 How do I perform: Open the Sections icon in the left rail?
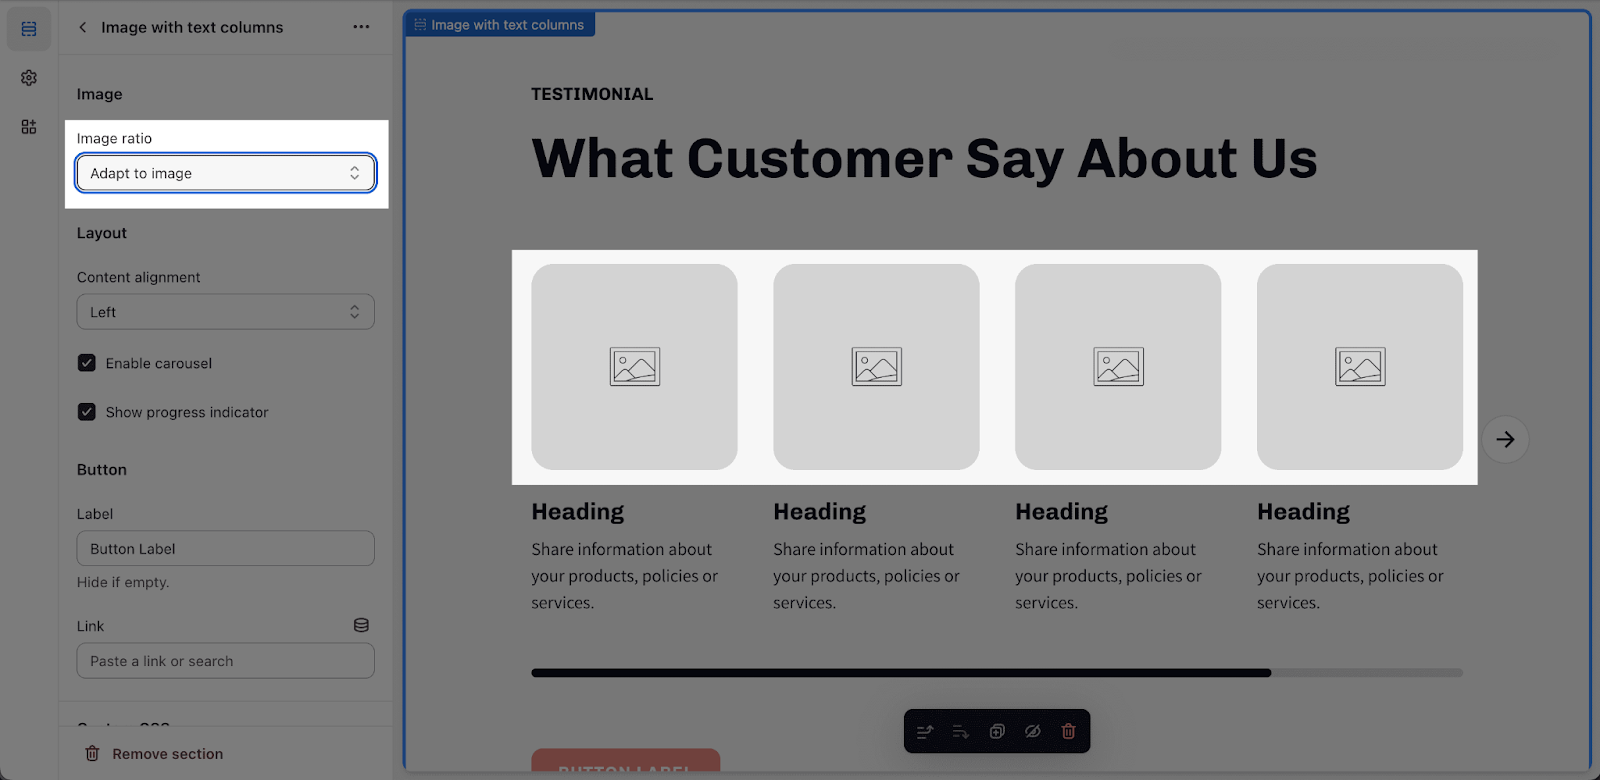(x=29, y=29)
